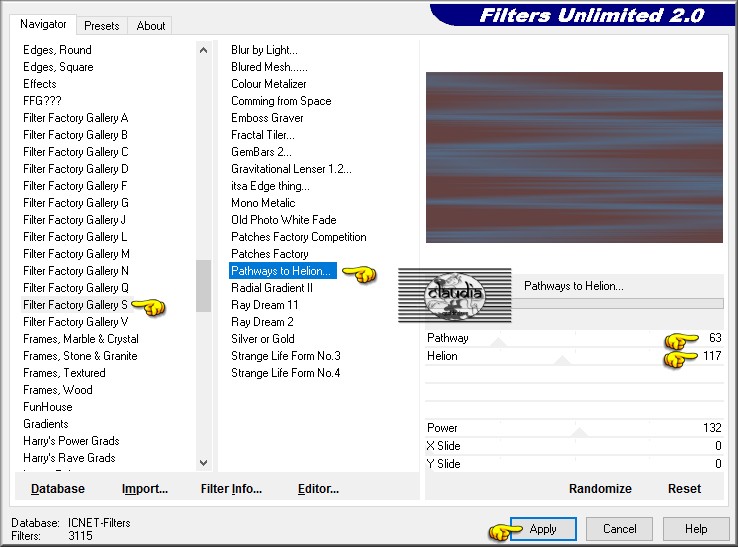Image resolution: width=738 pixels, height=547 pixels.
Task: Choose Gravitational Lenser 1.2... filter
Action: point(291,169)
